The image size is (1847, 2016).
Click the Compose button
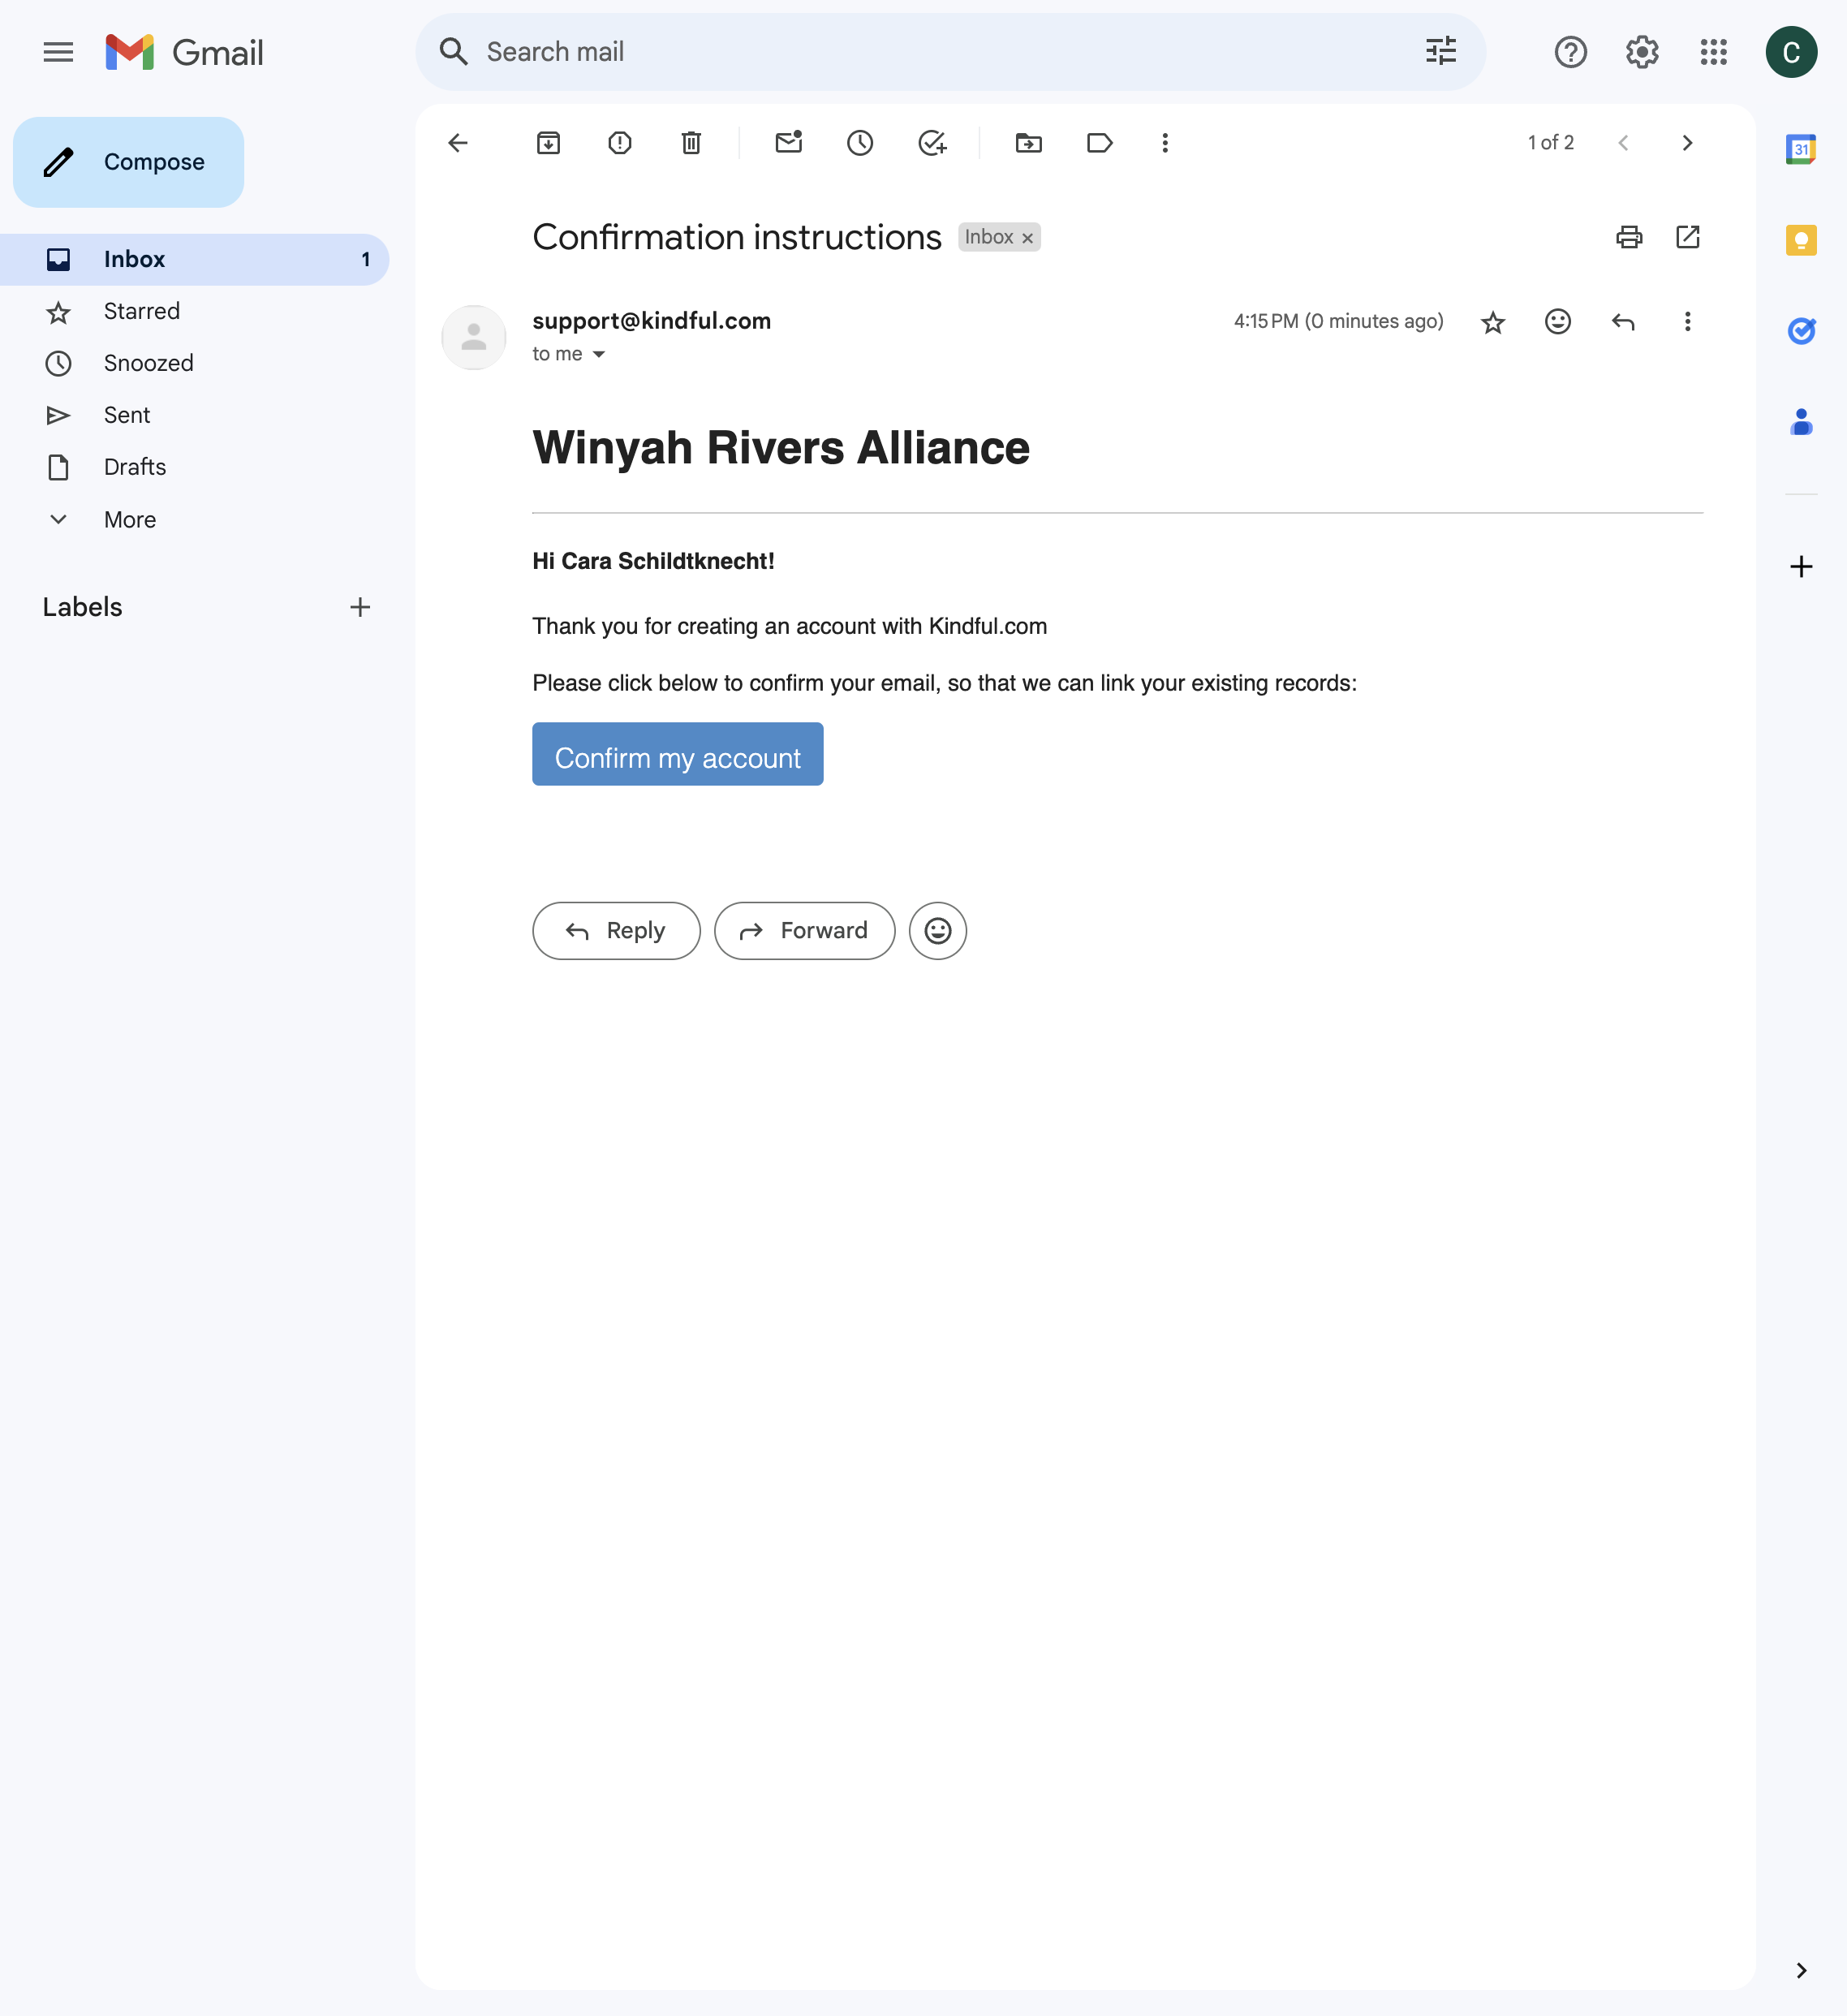128,162
